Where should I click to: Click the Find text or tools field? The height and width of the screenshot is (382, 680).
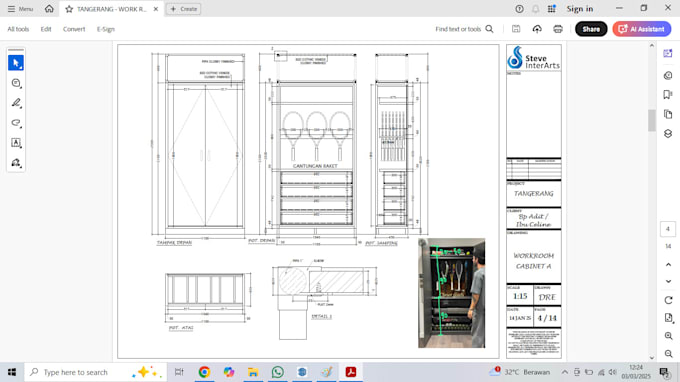(x=458, y=29)
